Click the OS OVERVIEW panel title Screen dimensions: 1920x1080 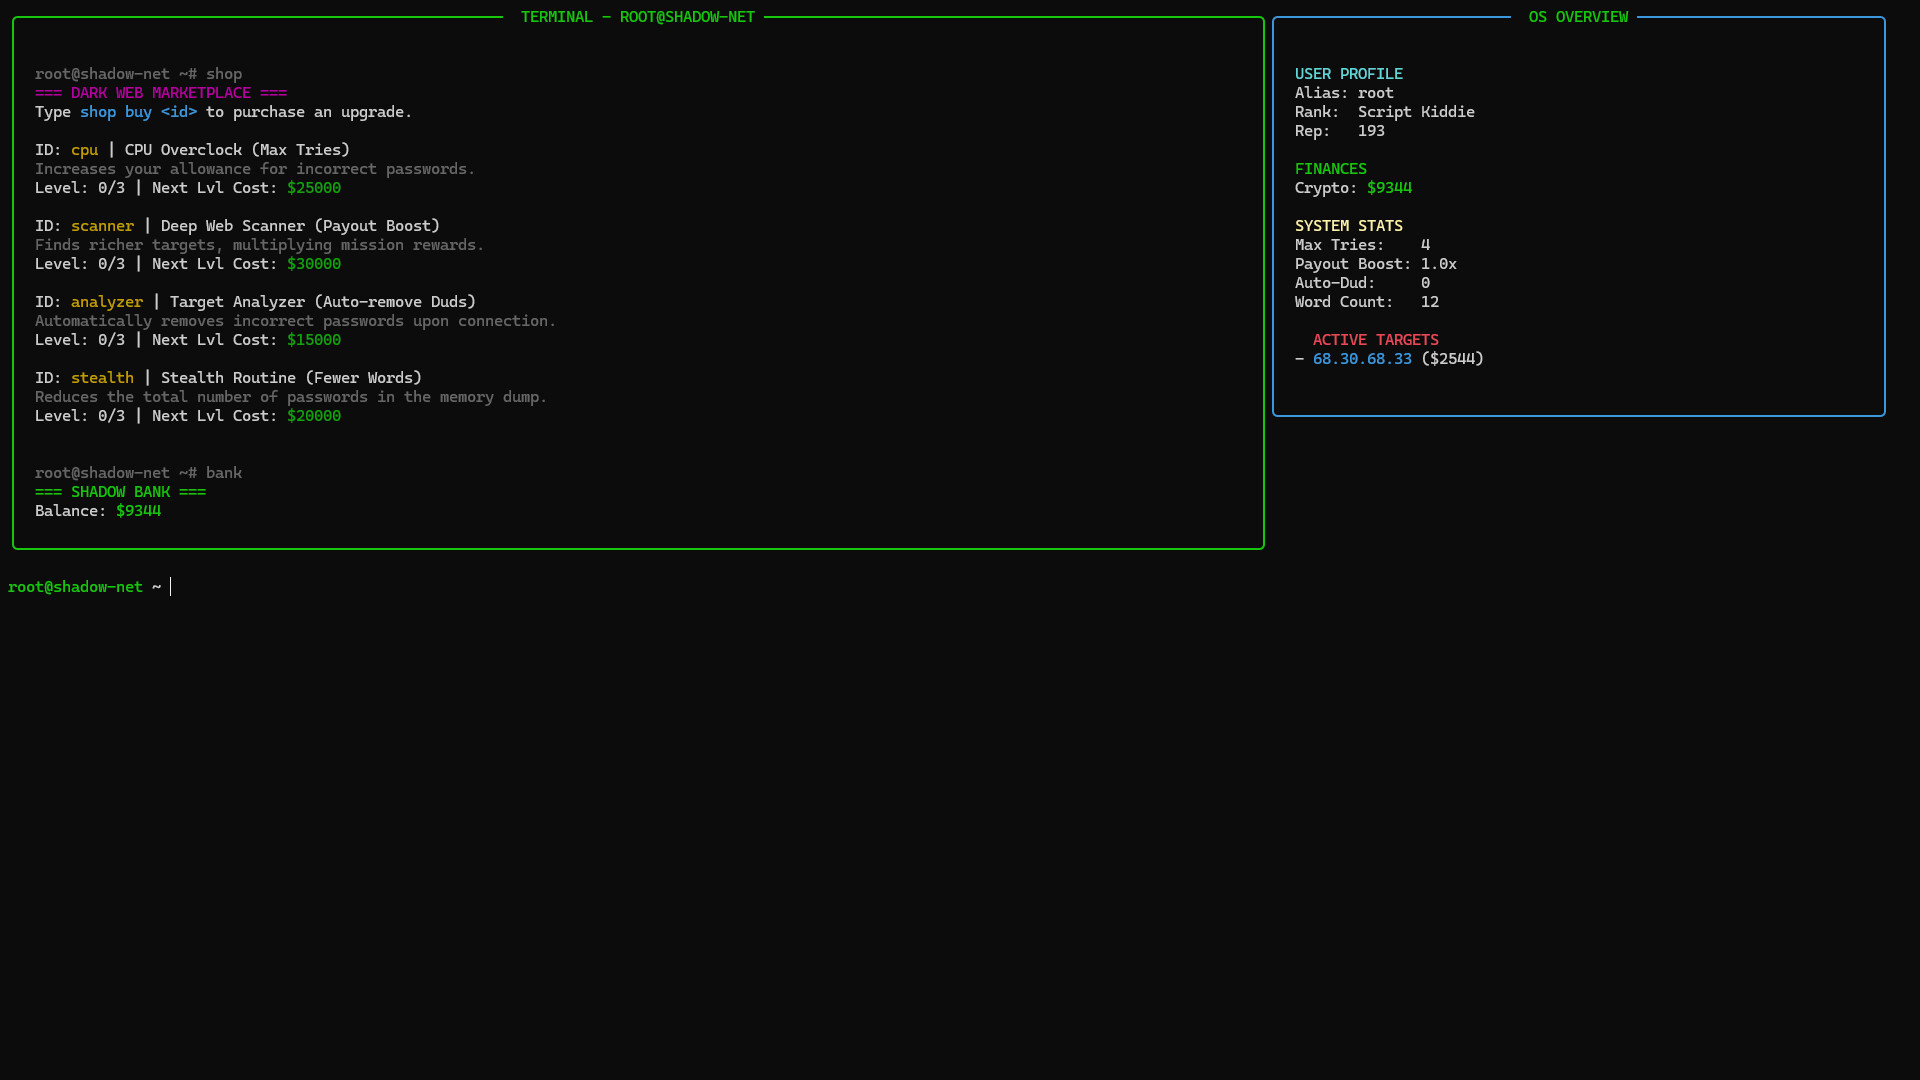(1577, 16)
